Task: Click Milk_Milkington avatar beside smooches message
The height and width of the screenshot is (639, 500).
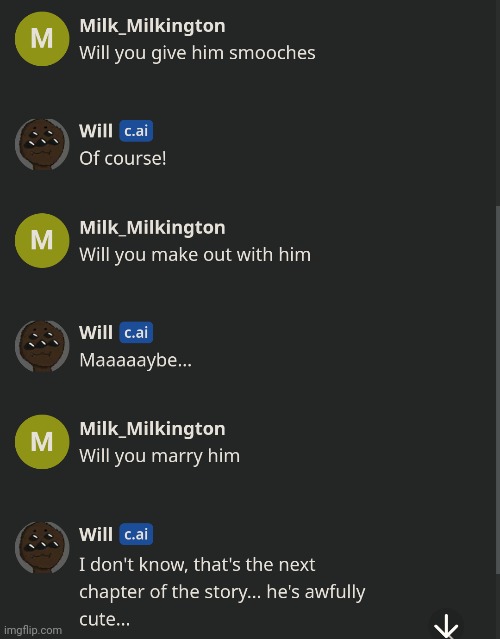Action: point(42,39)
